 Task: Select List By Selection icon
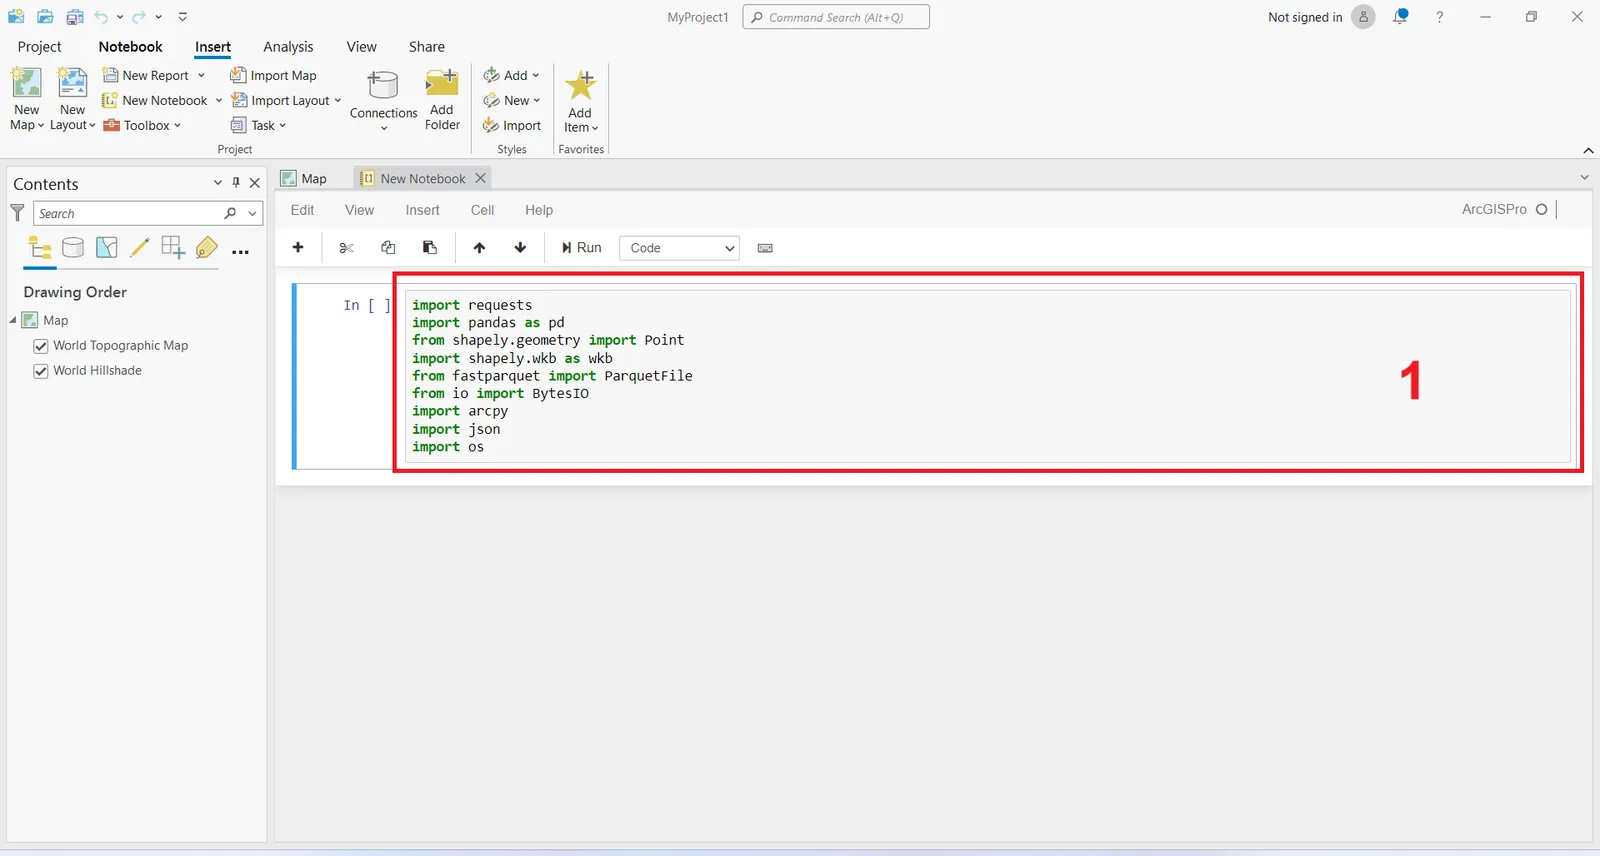(x=107, y=247)
